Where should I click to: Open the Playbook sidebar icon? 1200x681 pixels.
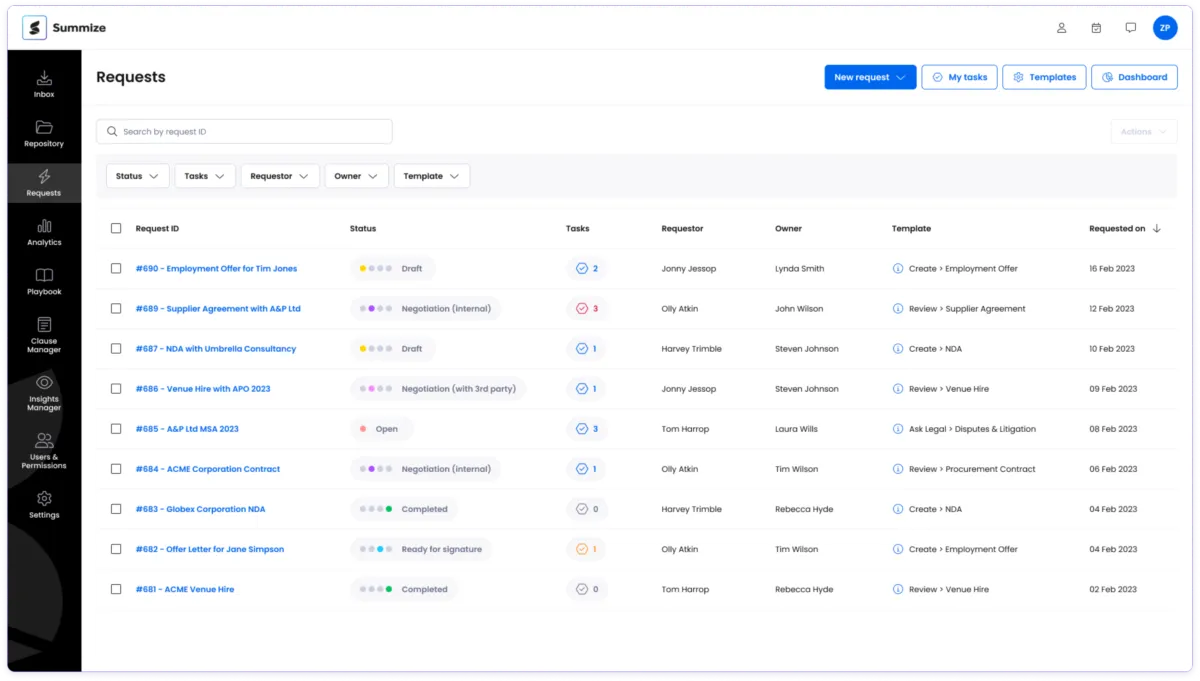[x=44, y=277]
